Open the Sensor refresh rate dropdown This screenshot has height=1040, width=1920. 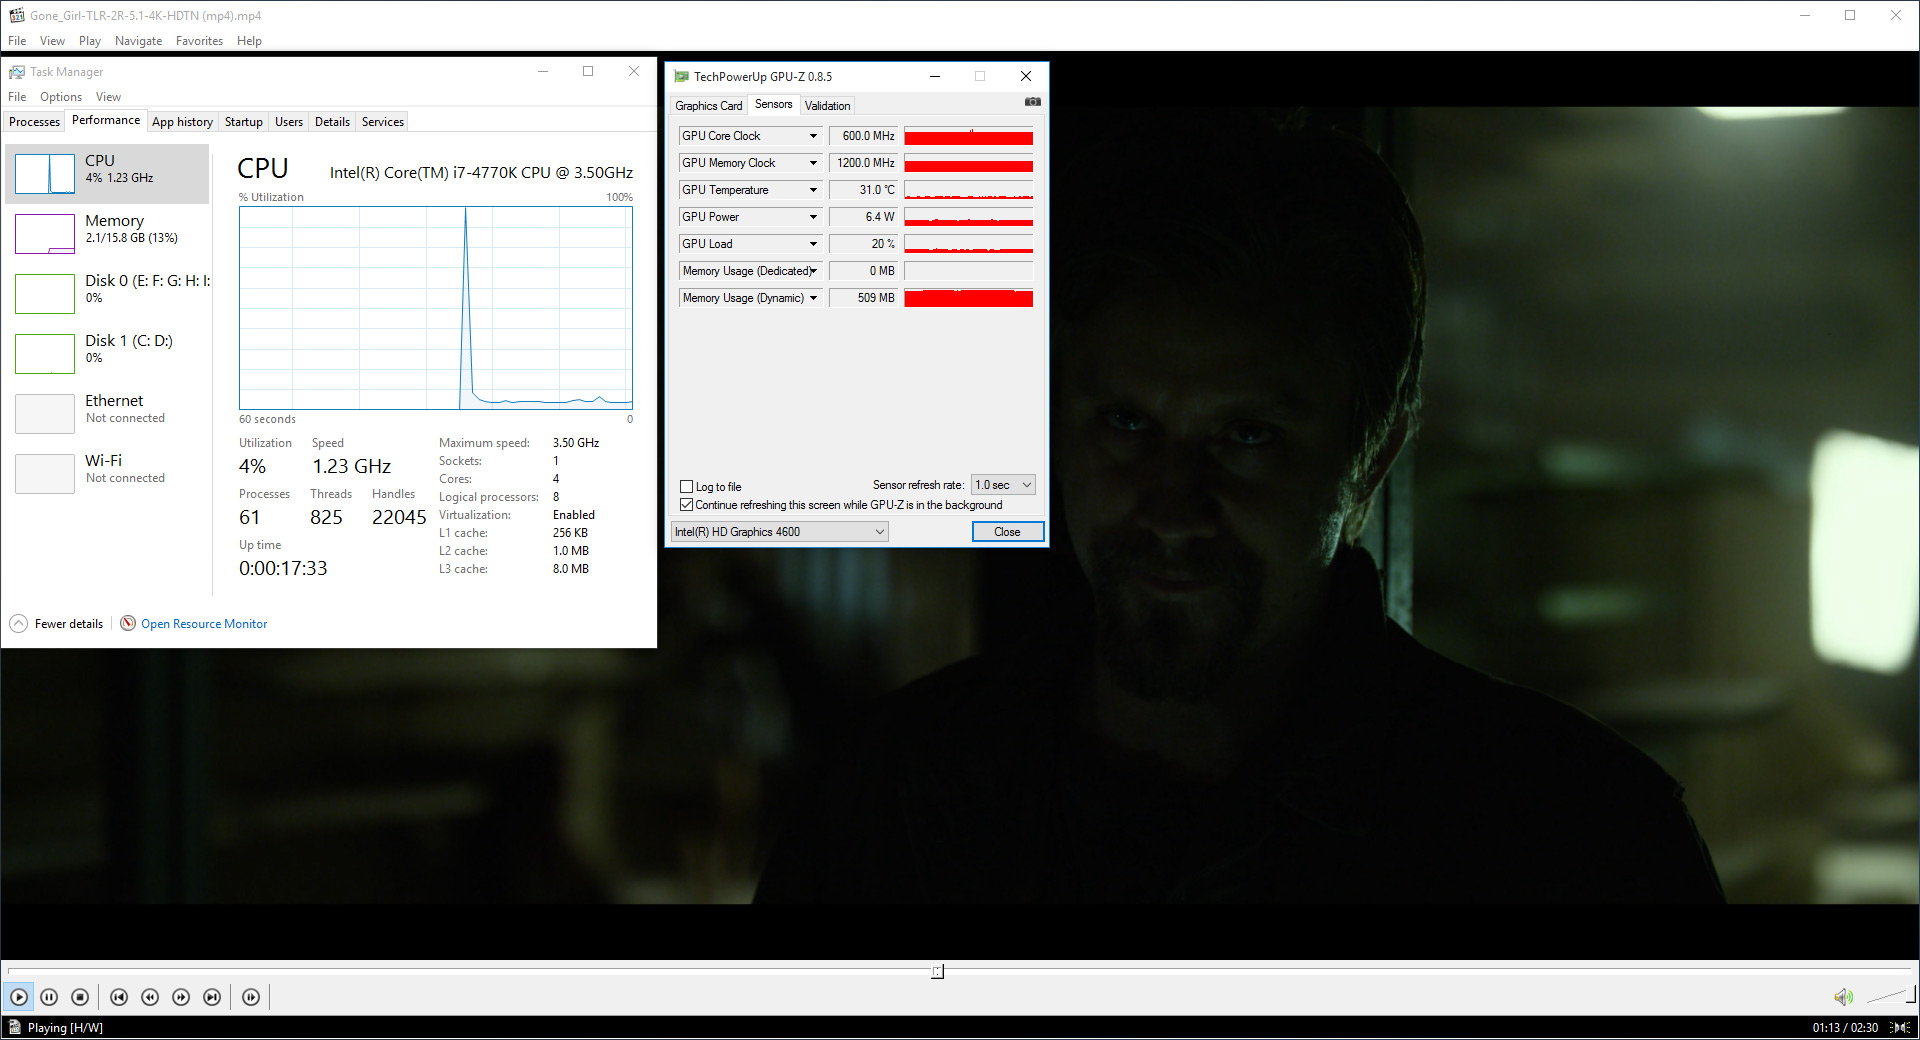point(1003,485)
